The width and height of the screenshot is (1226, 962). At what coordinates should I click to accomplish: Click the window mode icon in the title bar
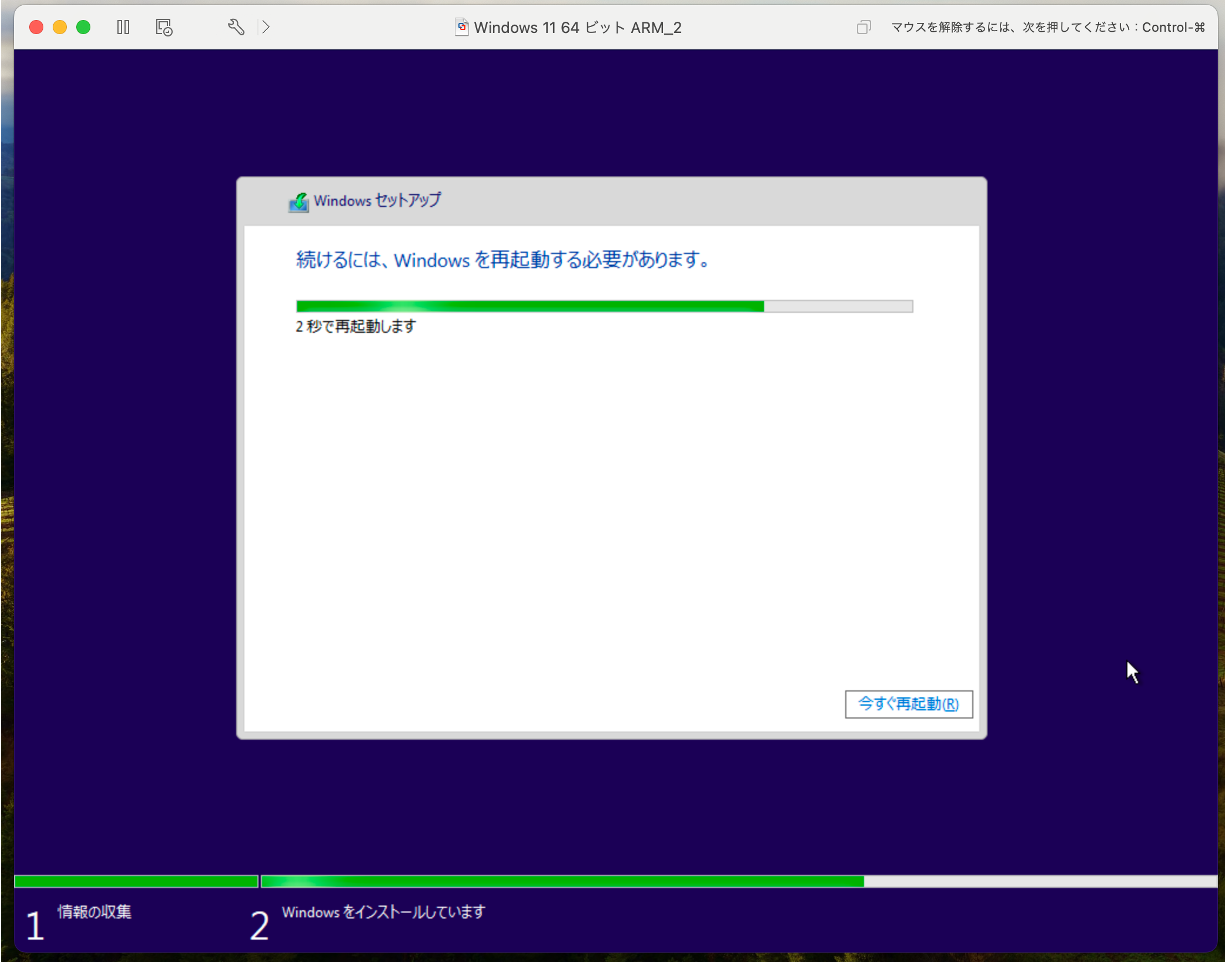pyautogui.click(x=864, y=28)
